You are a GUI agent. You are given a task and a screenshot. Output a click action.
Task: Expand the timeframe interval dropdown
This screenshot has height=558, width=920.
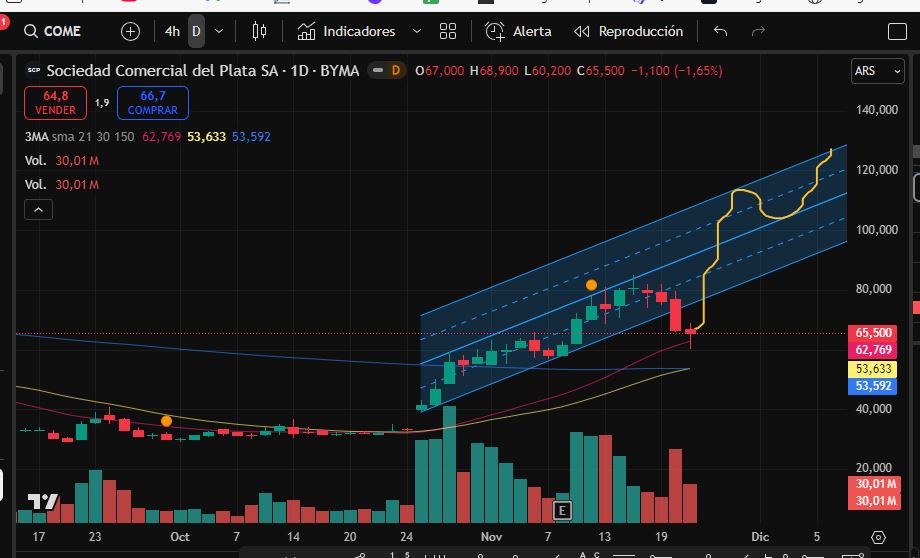(219, 31)
